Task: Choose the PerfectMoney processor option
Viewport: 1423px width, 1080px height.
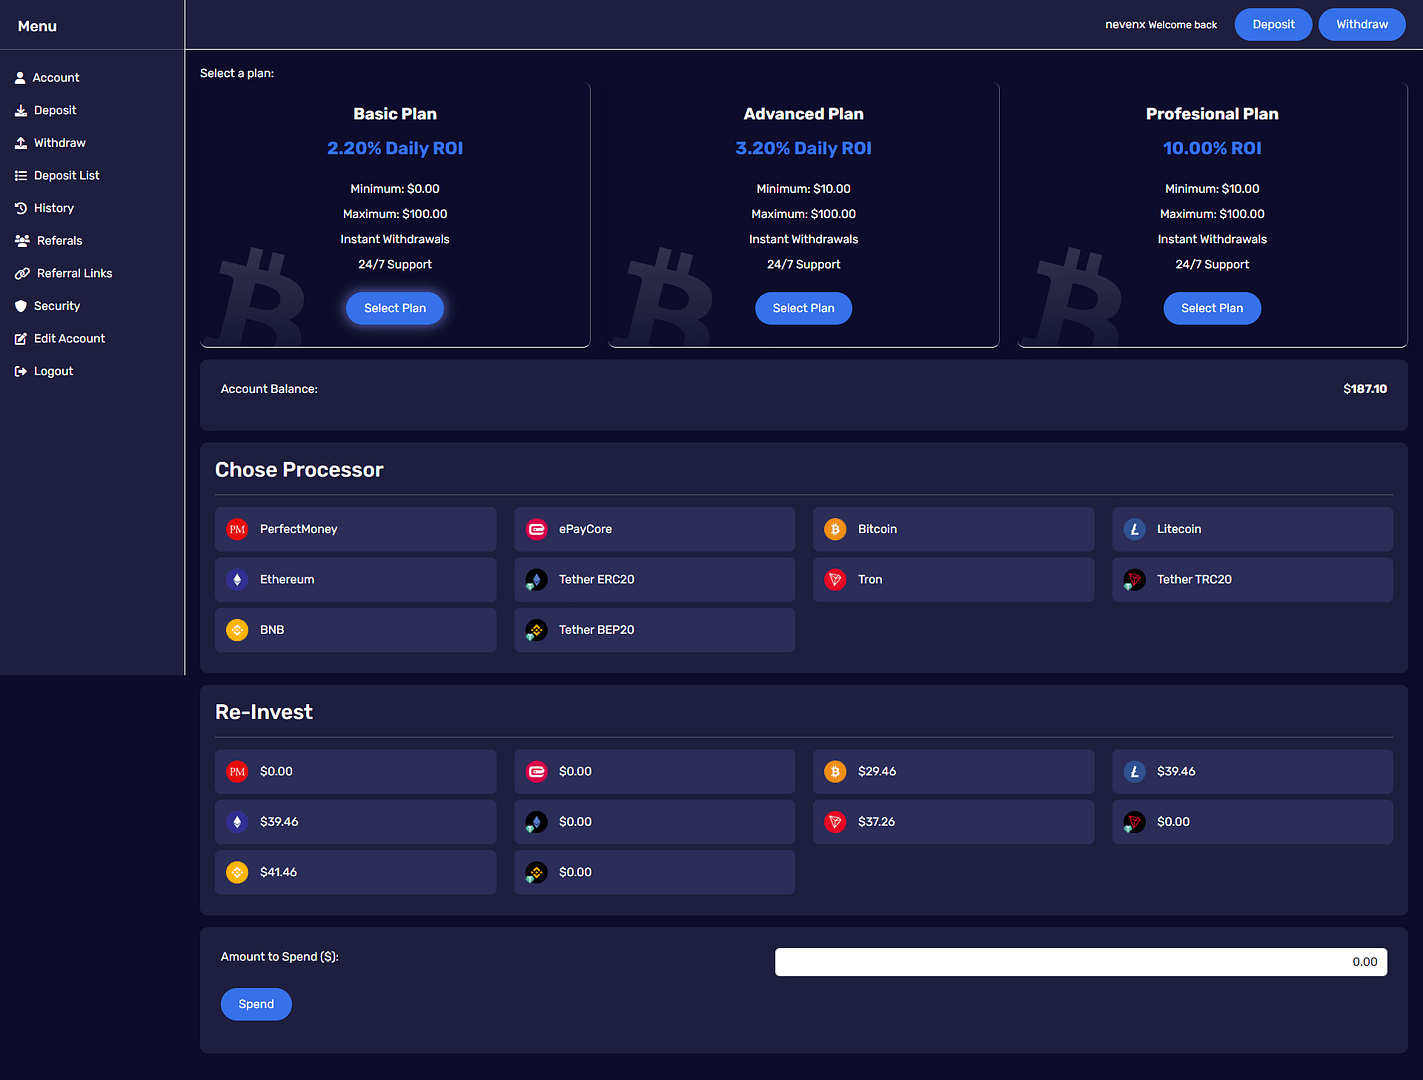Action: click(x=355, y=529)
